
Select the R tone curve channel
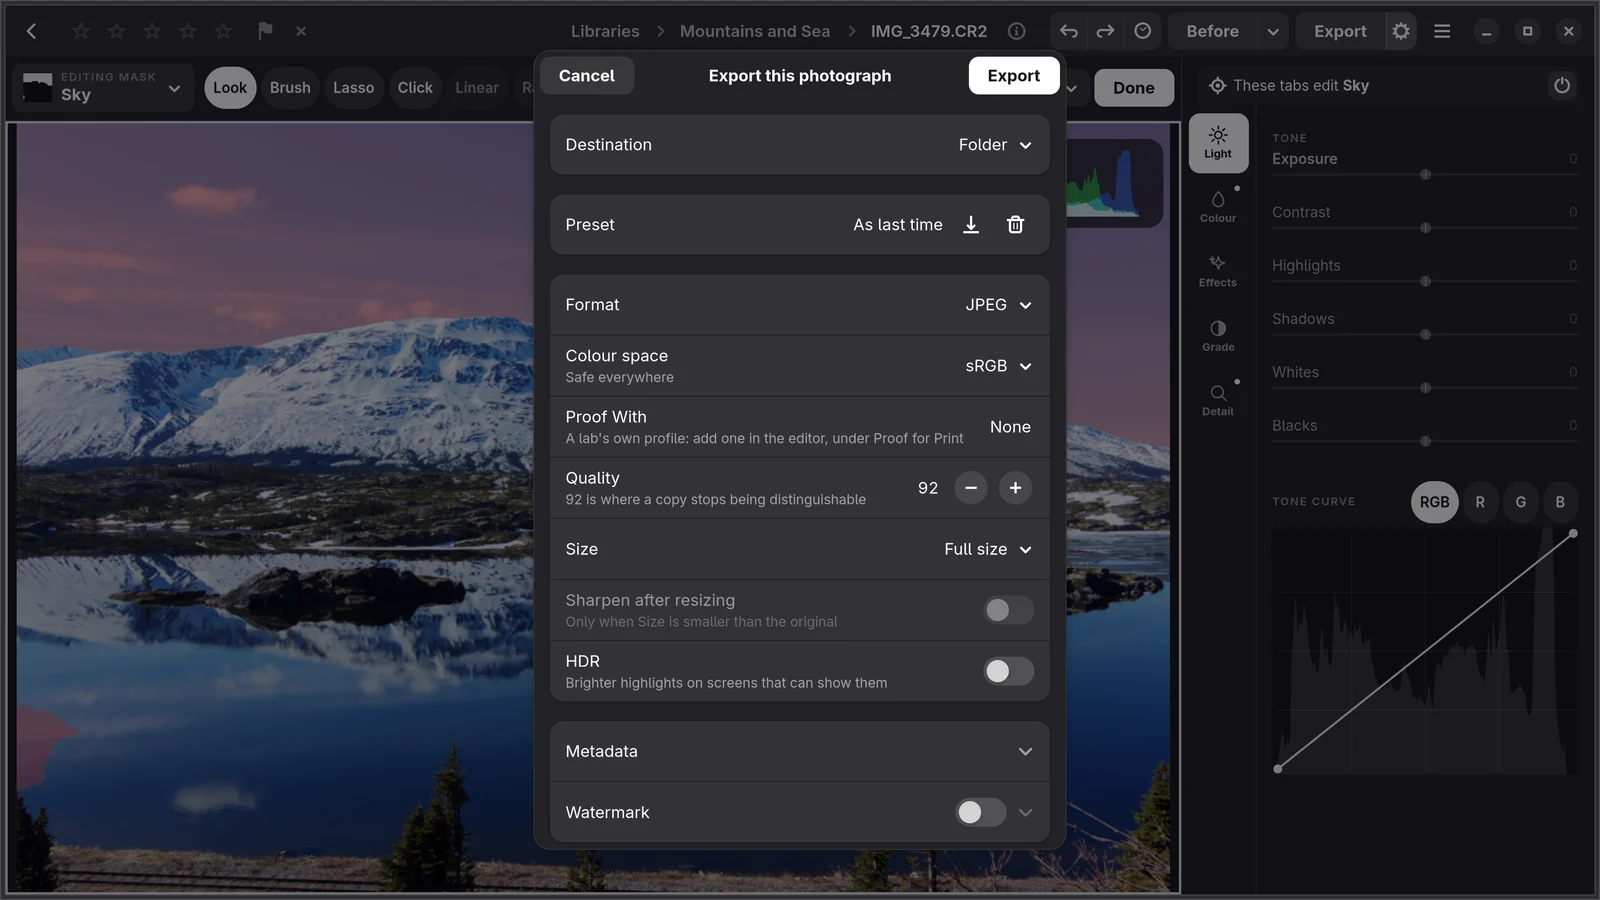1480,502
